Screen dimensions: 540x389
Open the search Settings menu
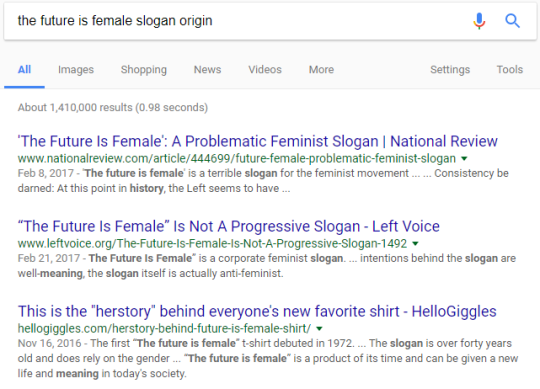(450, 70)
